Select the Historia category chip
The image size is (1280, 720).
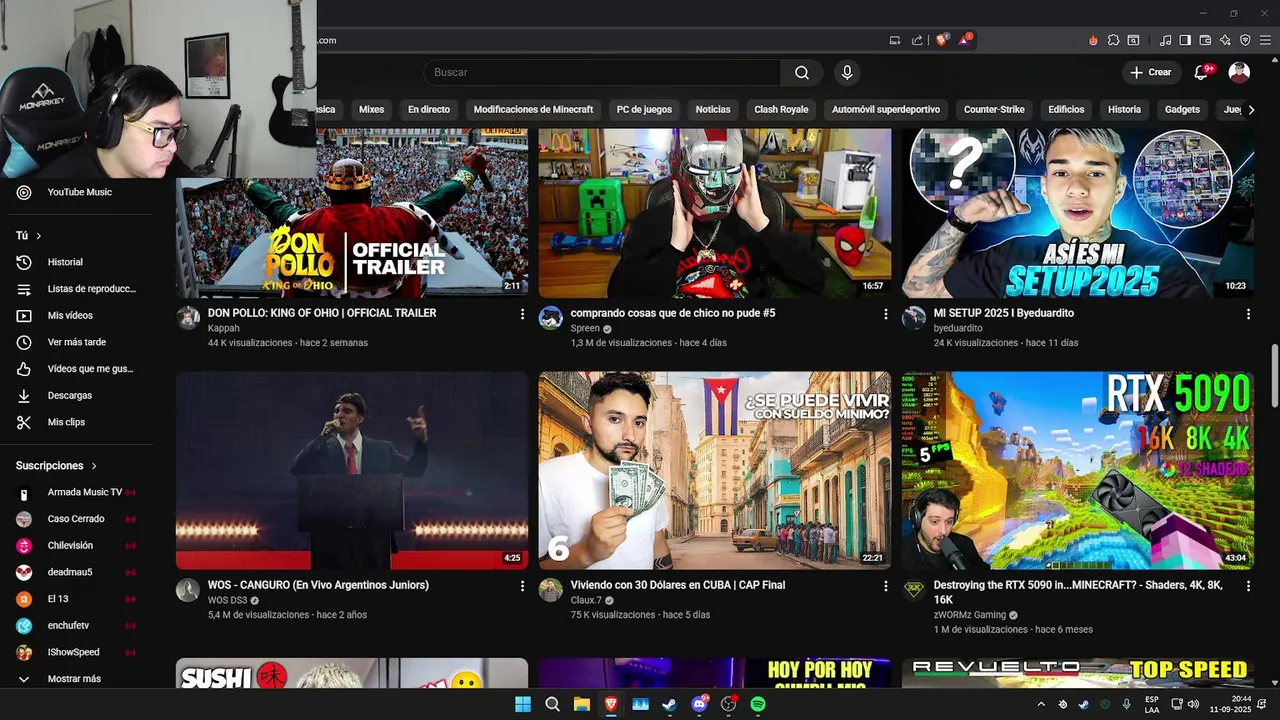point(1124,109)
